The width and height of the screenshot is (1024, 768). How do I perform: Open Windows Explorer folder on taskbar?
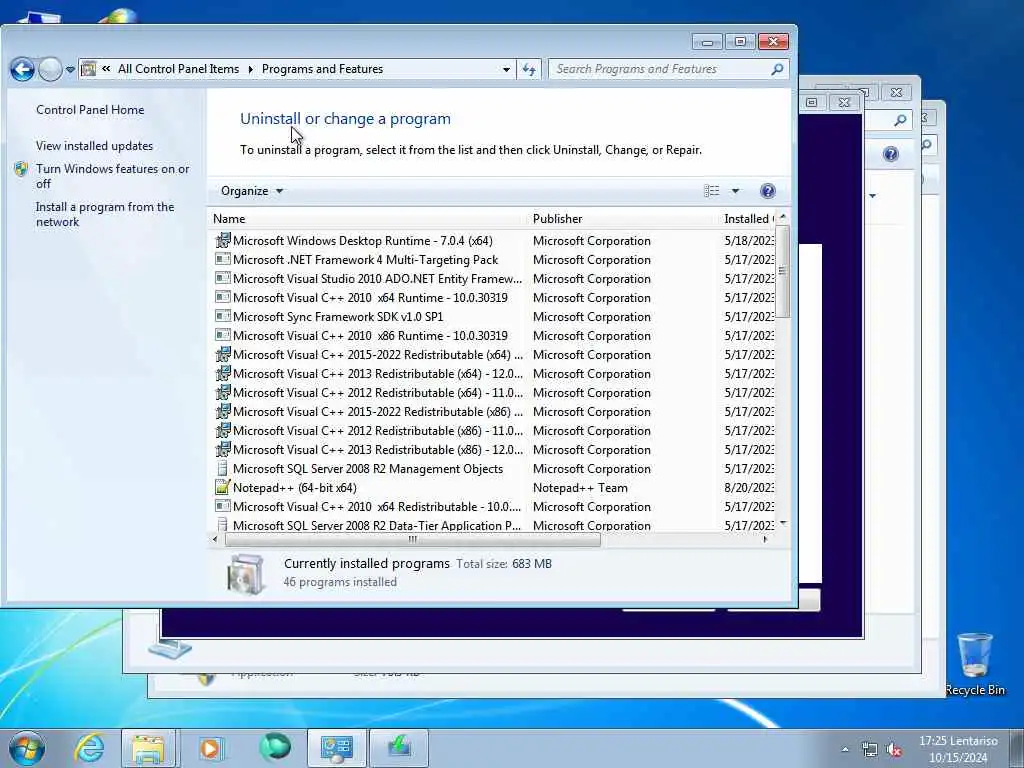[148, 748]
